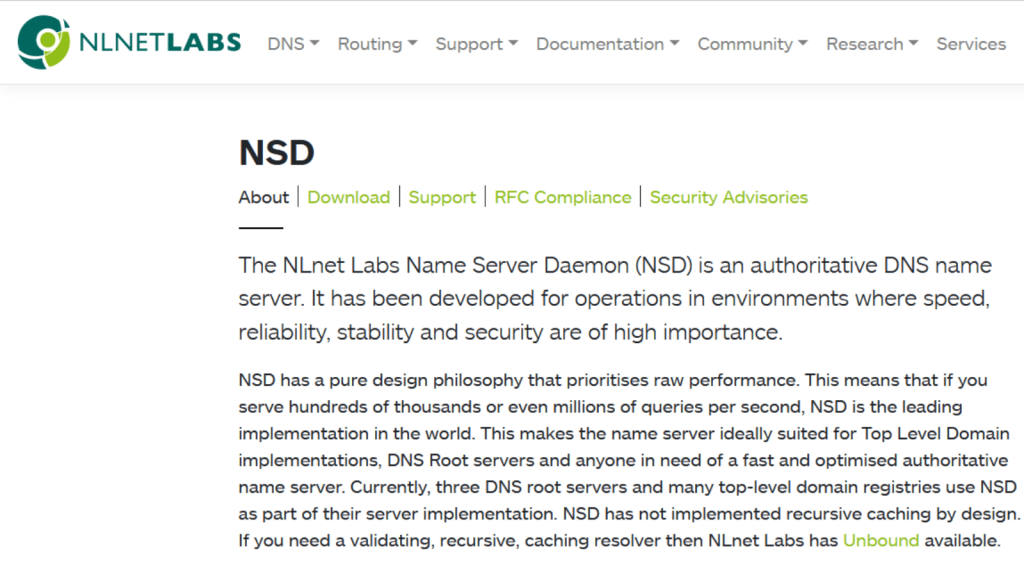The height and width of the screenshot is (576, 1024).
Task: Open the Community dropdown menu
Action: [753, 44]
